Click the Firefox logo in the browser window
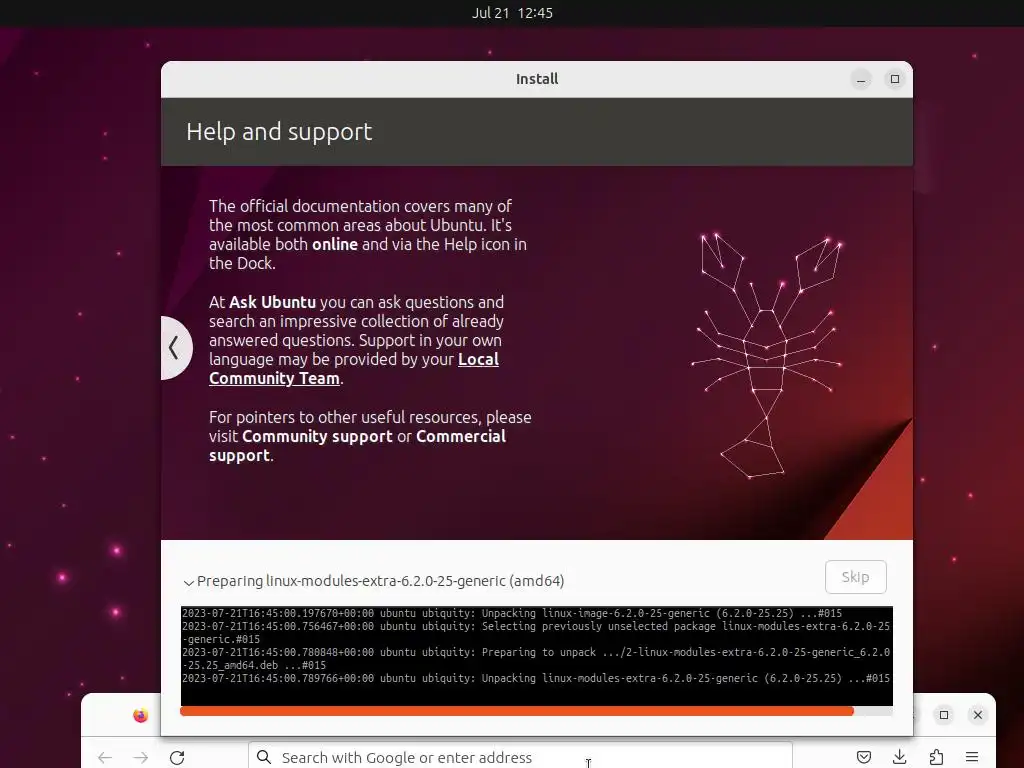The image size is (1024, 768). click(x=140, y=715)
